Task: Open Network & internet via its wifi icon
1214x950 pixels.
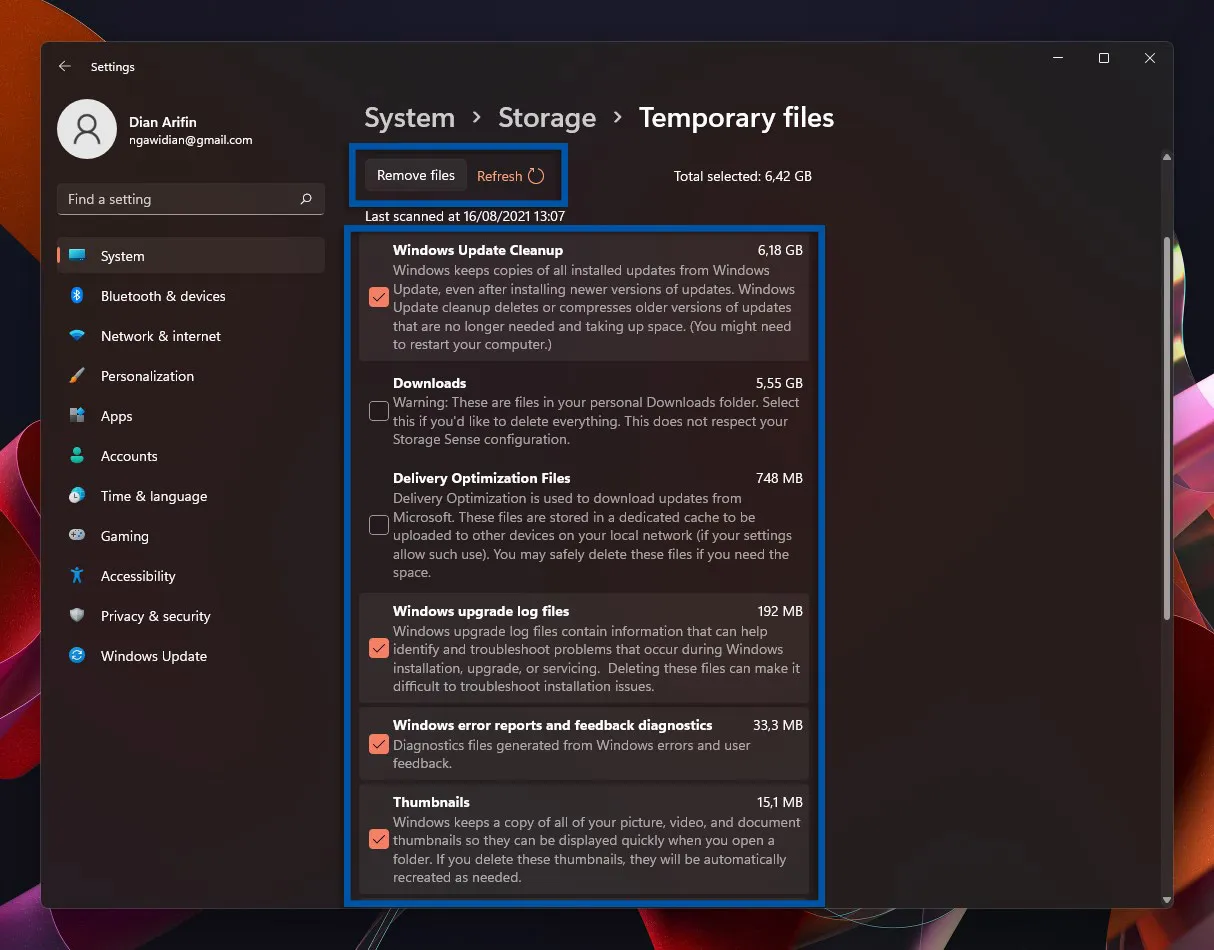Action: (77, 336)
